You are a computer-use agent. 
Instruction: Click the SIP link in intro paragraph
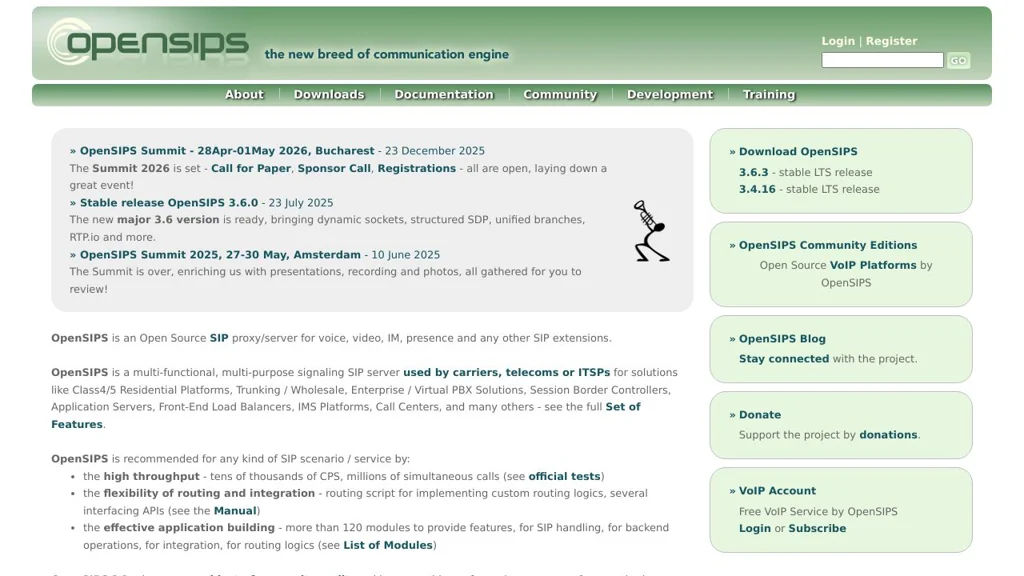(219, 338)
